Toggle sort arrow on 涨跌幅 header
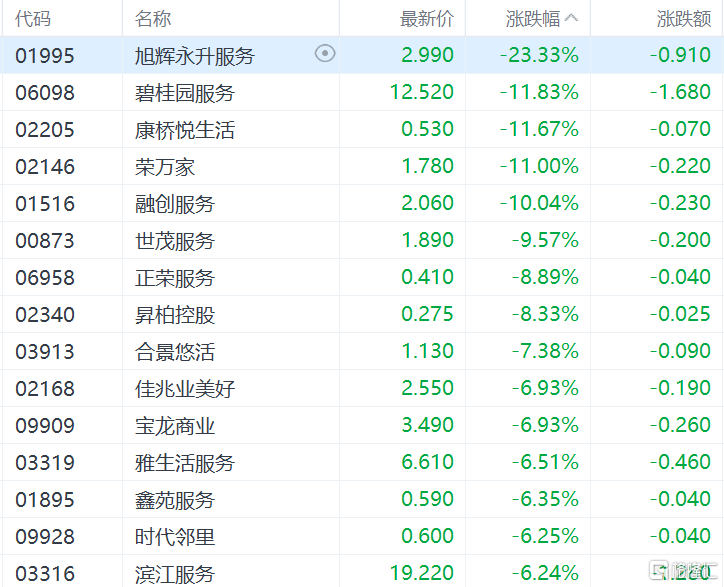 pos(571,18)
